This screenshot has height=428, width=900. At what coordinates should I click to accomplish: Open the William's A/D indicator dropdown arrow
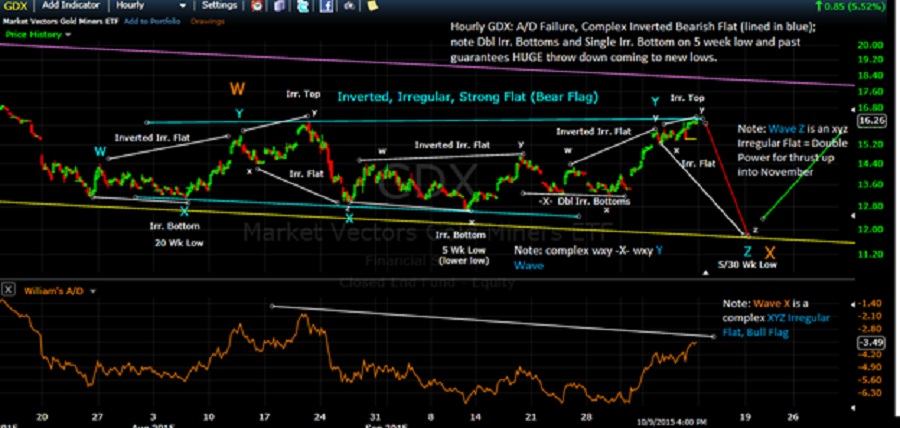93,291
